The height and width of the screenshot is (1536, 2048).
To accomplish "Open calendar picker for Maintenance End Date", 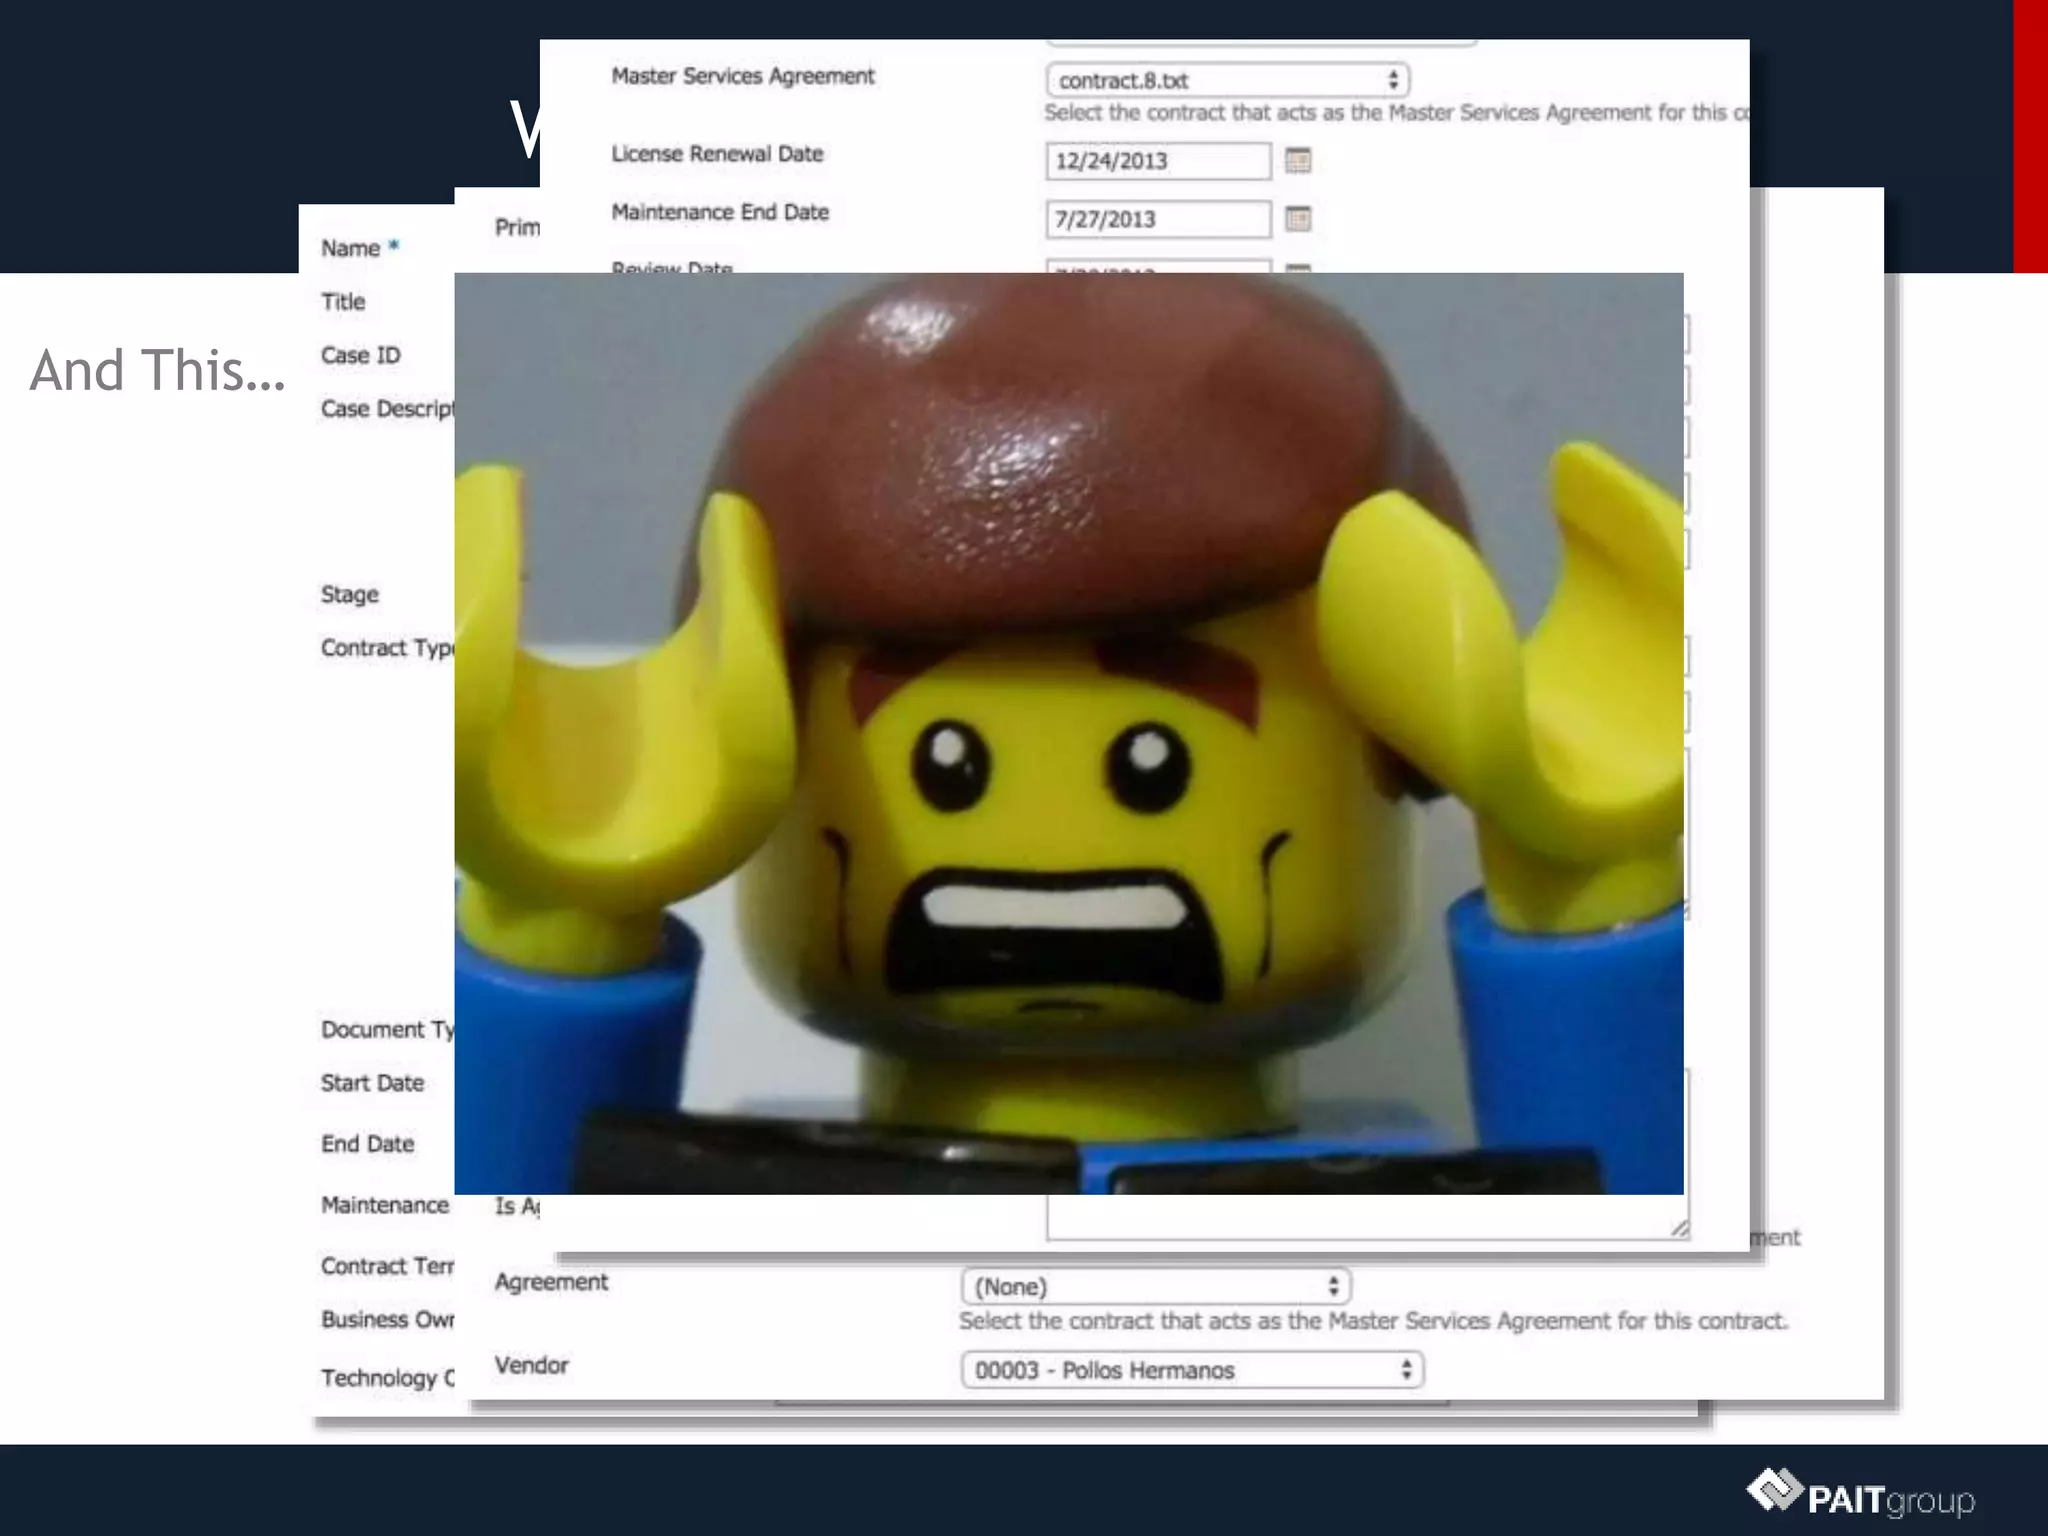I will (1298, 219).
